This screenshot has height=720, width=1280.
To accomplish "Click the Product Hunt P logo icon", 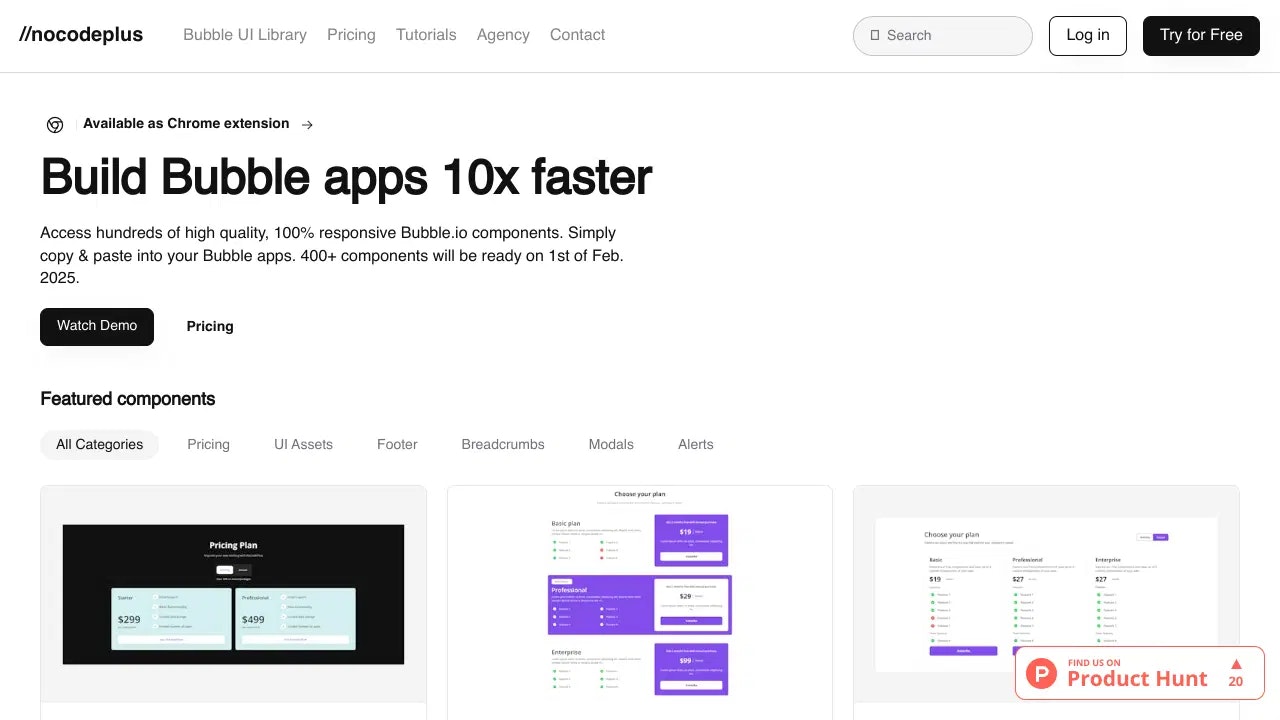I will 1041,674.
